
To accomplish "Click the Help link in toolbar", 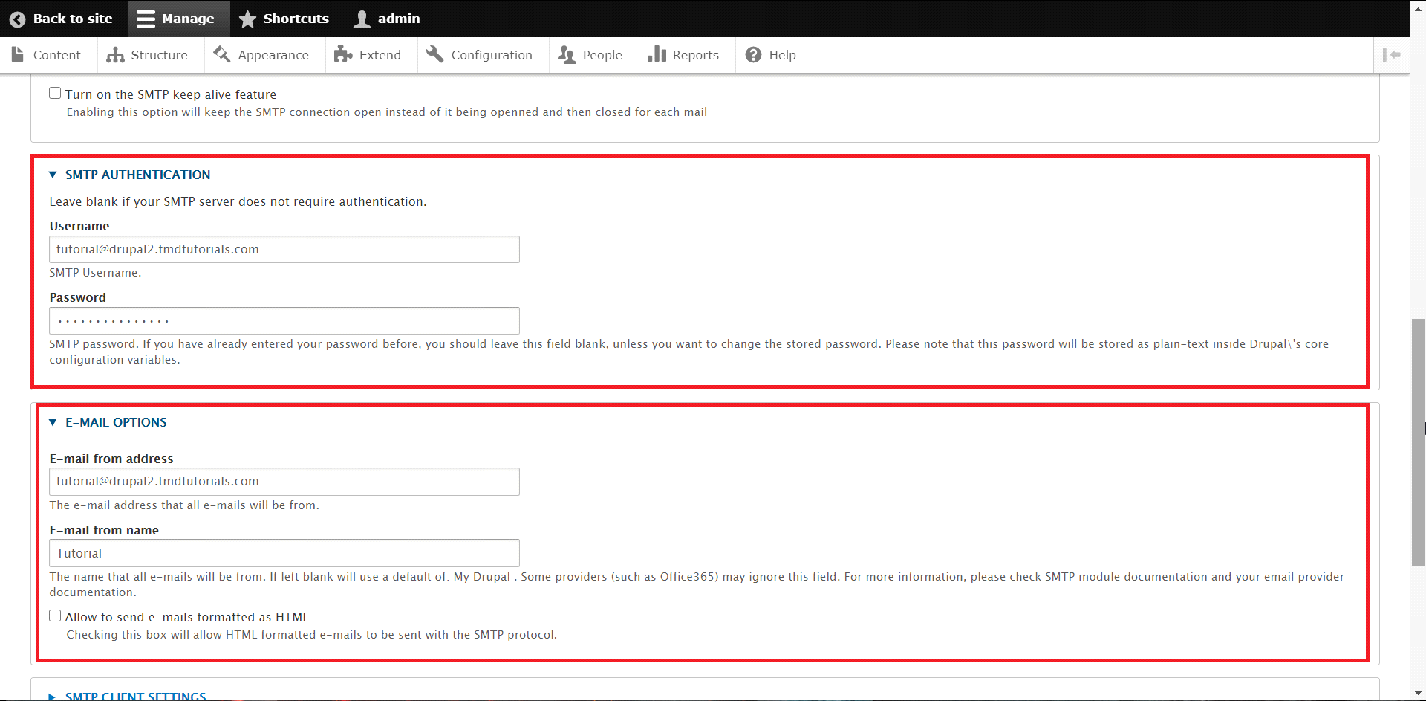I will pos(771,55).
